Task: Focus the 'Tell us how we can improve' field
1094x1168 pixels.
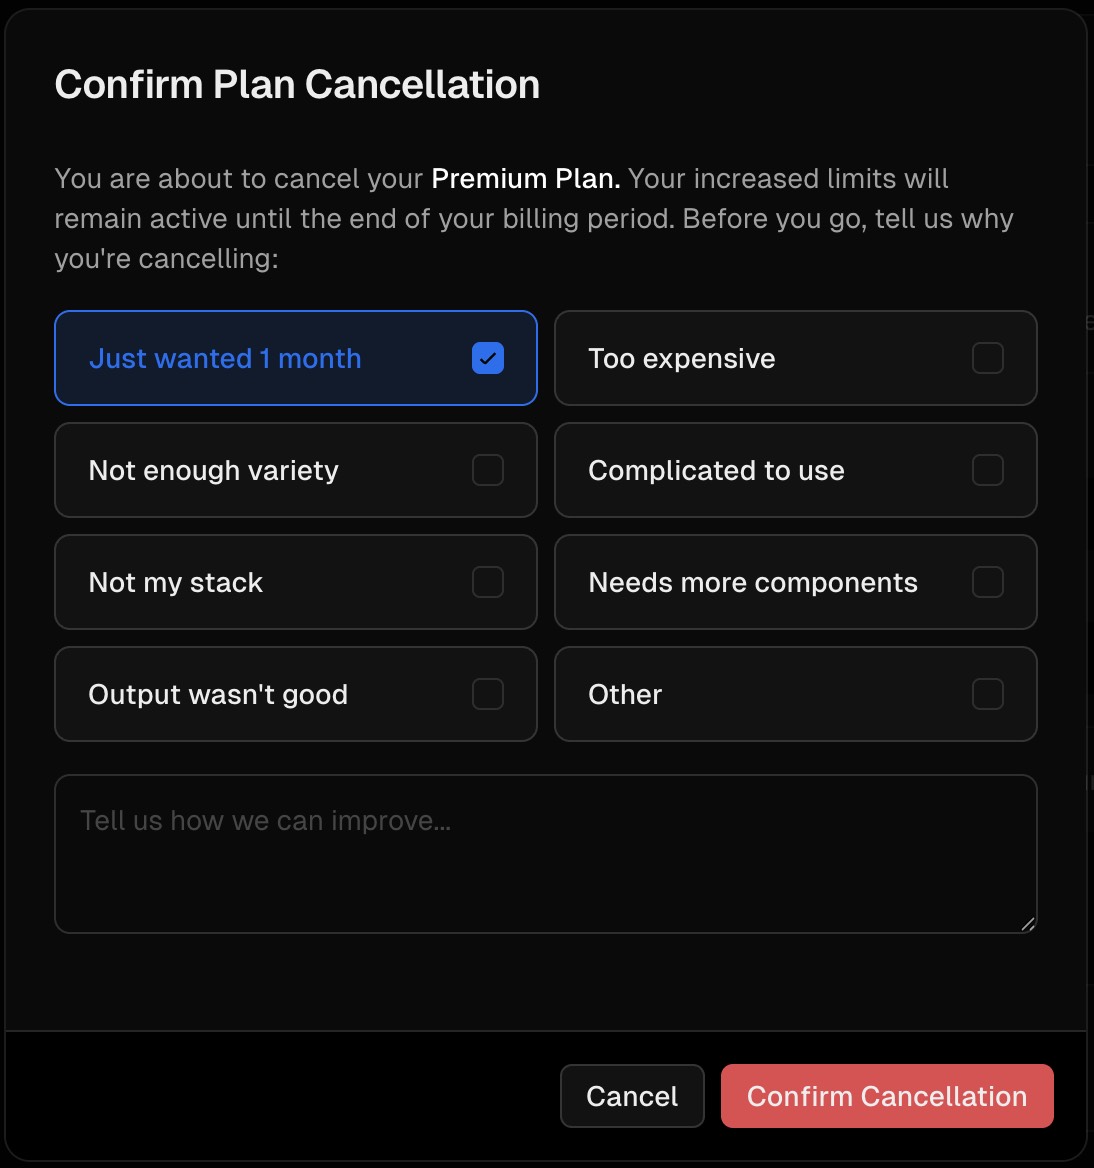Action: click(x=545, y=854)
